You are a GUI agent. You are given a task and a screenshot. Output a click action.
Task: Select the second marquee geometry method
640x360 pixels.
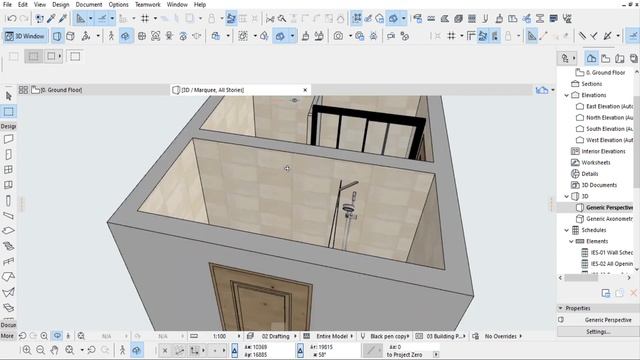pyautogui.click(x=51, y=56)
